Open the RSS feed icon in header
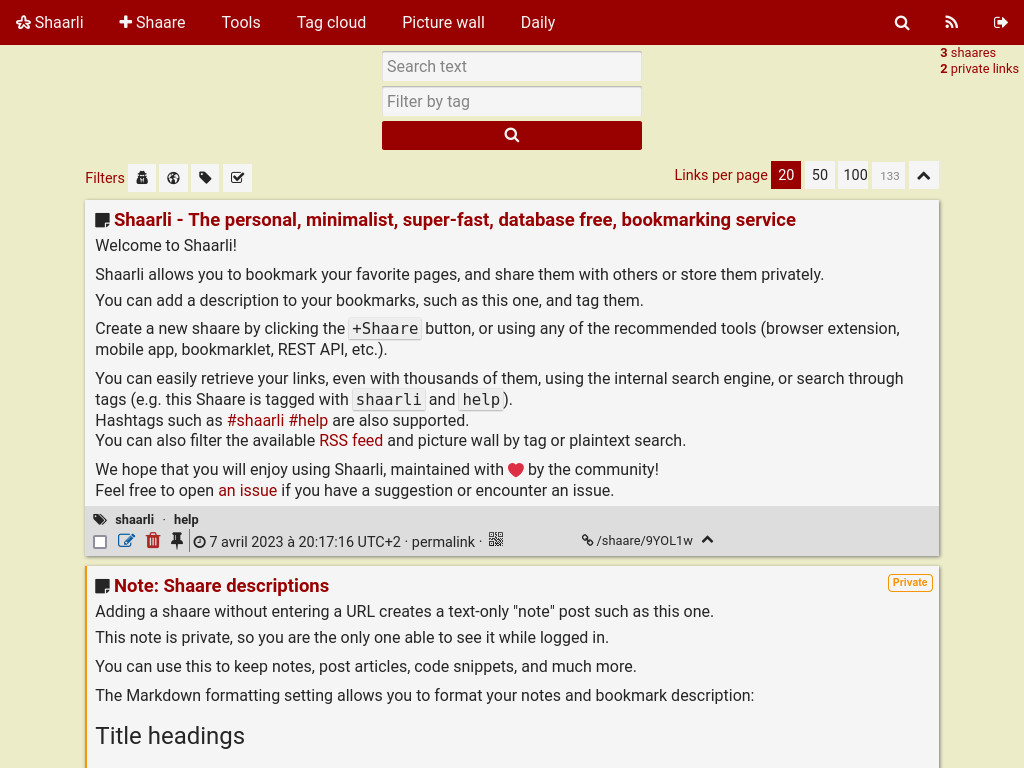The height and width of the screenshot is (768, 1024). point(952,23)
